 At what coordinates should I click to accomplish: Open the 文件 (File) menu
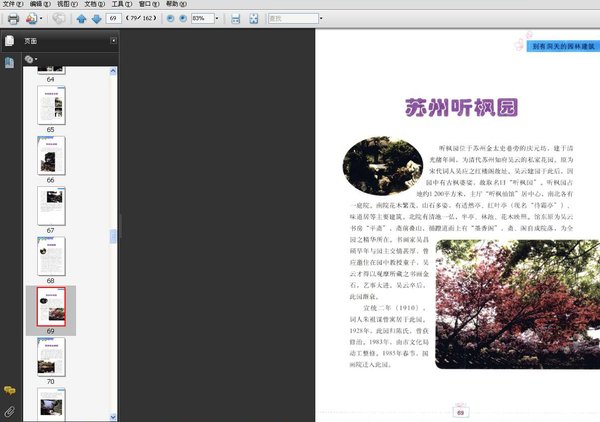point(13,4)
